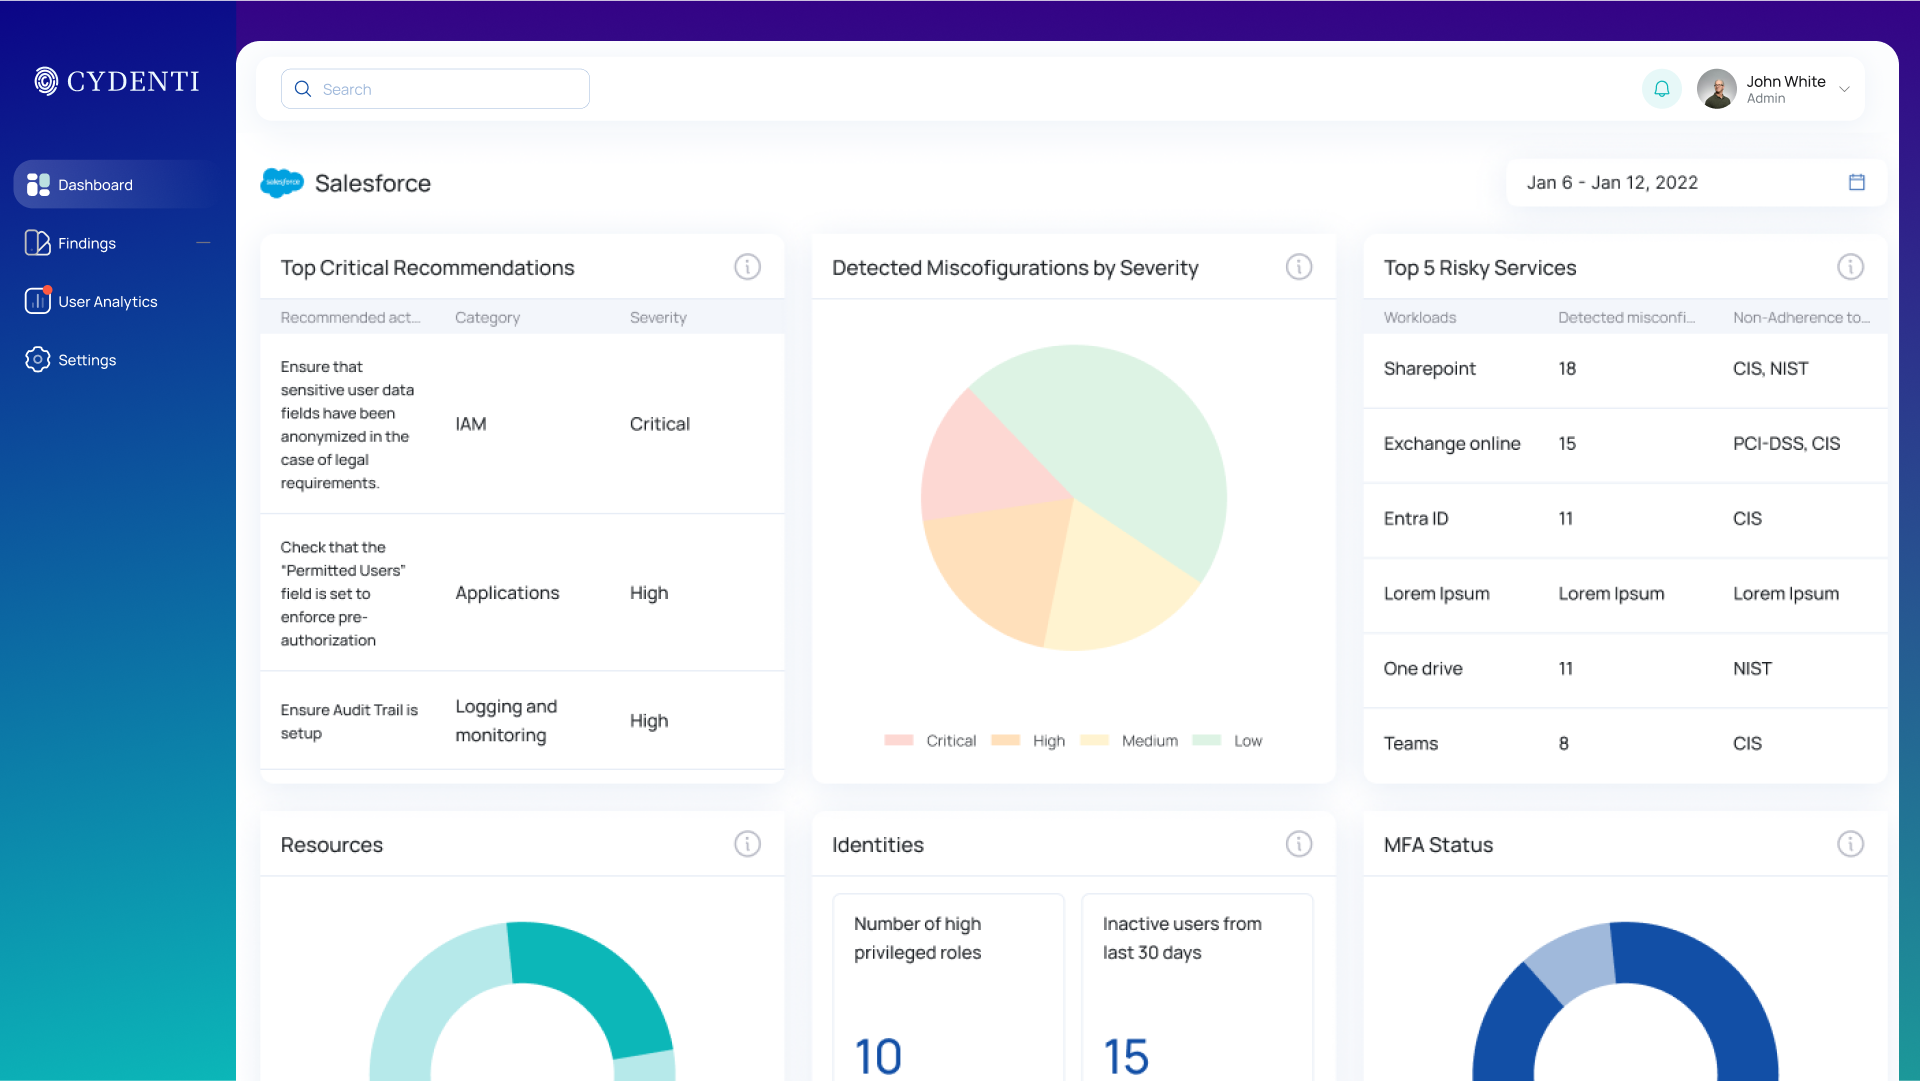1920x1081 pixels.
Task: Open the Findings menu item
Action: pos(118,243)
